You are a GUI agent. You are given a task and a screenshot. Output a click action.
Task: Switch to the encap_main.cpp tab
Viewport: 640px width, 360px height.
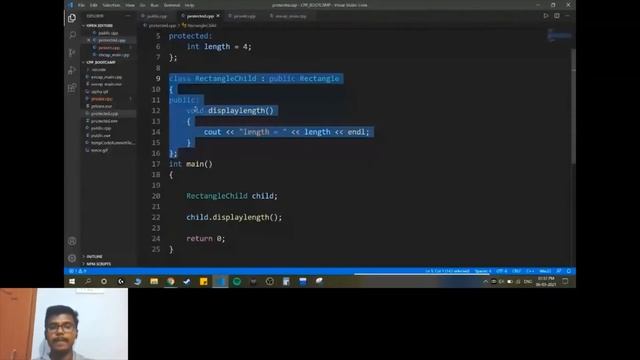(291, 16)
